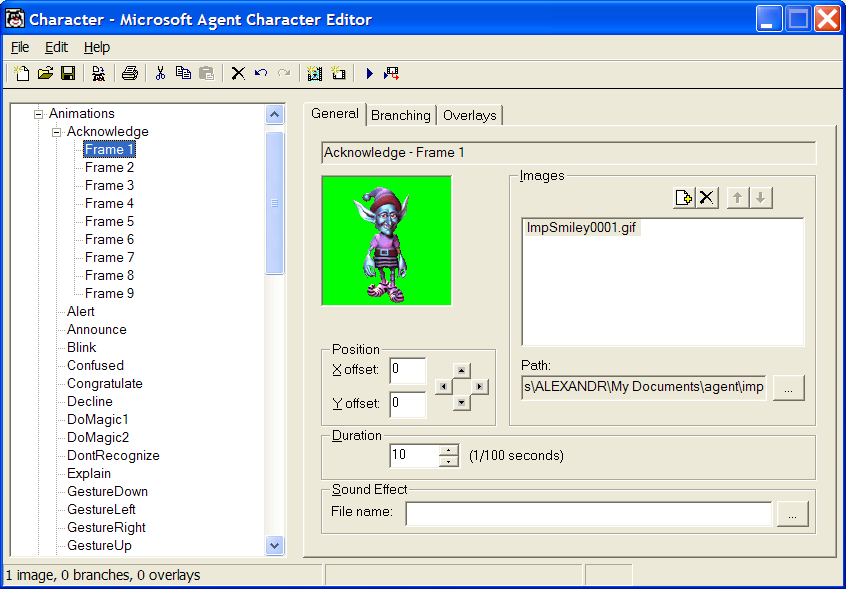Viewport: 846px width, 589px height.
Task: Click the Print toolbar icon
Action: click(129, 73)
